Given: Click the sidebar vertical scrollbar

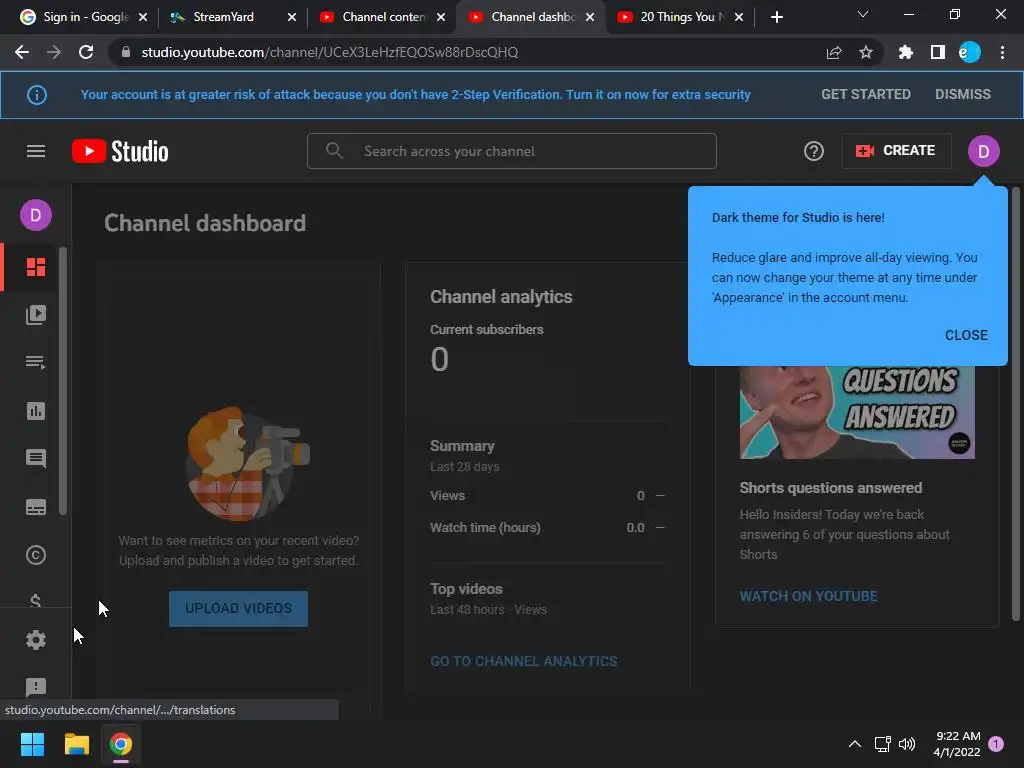Looking at the screenshot, I should [63, 381].
